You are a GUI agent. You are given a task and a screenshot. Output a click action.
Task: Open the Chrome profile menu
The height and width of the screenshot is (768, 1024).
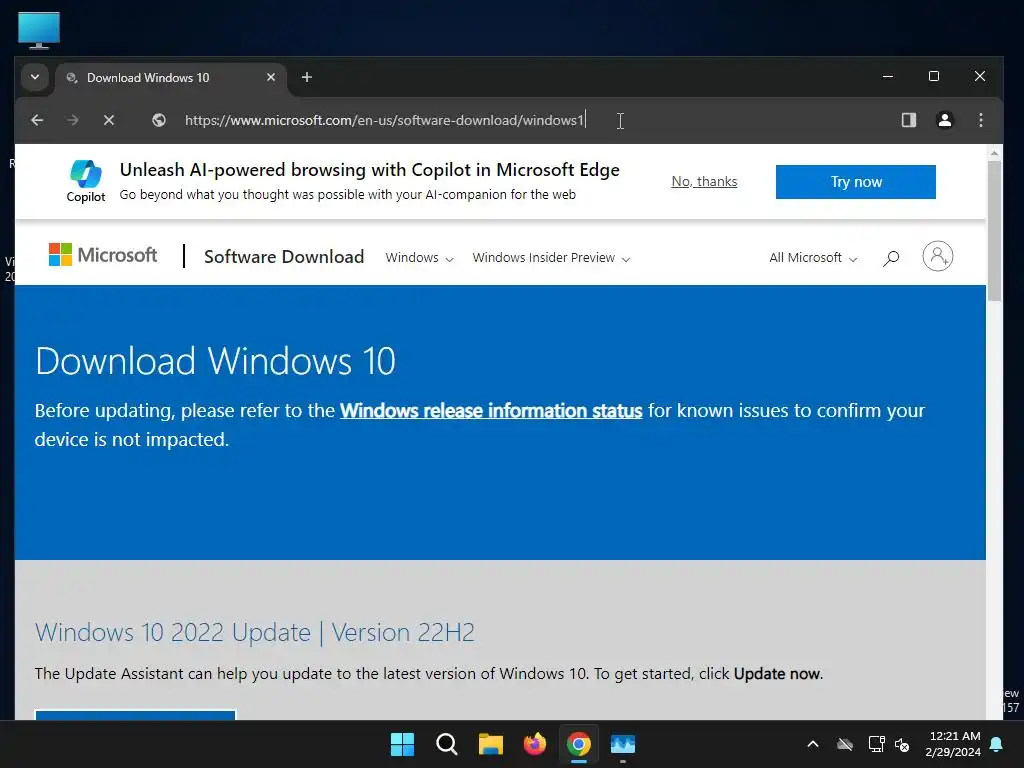pos(944,120)
